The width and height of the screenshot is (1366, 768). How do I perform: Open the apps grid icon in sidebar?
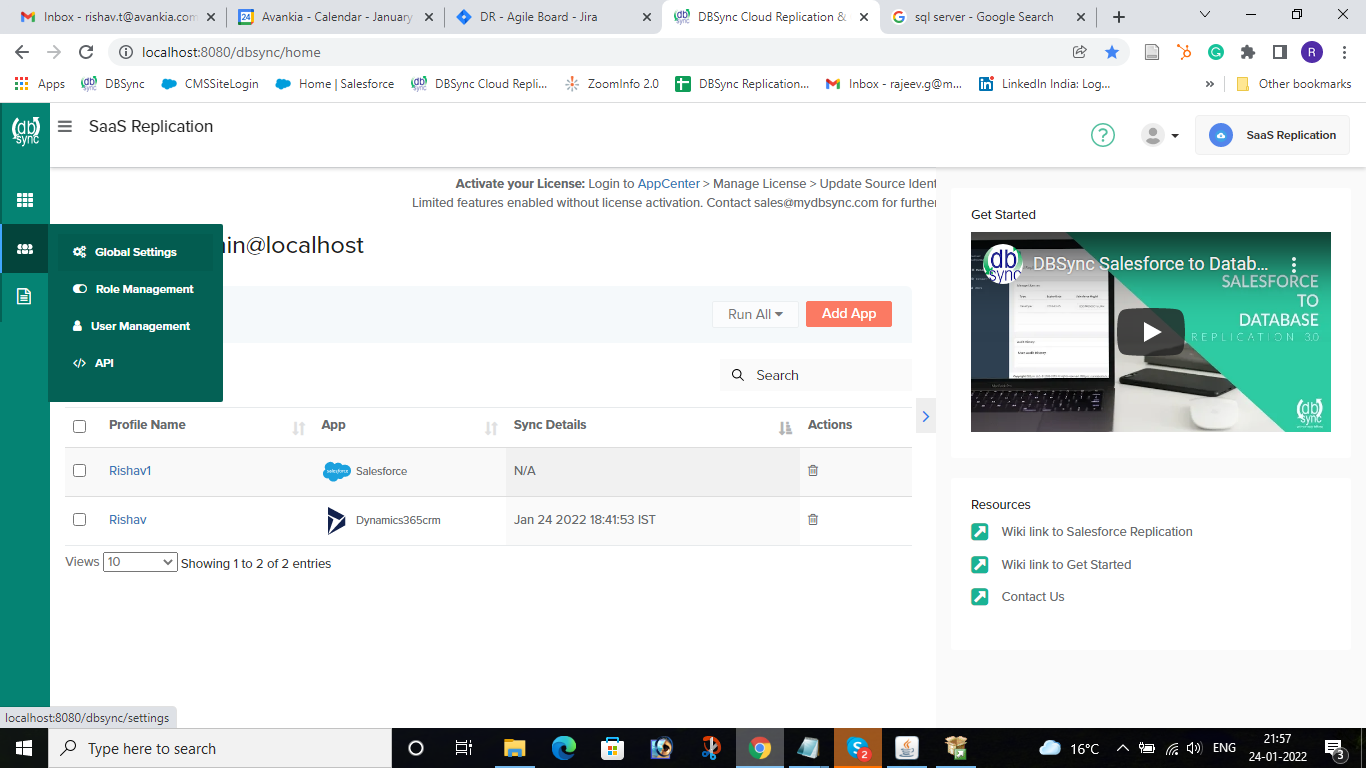(25, 200)
